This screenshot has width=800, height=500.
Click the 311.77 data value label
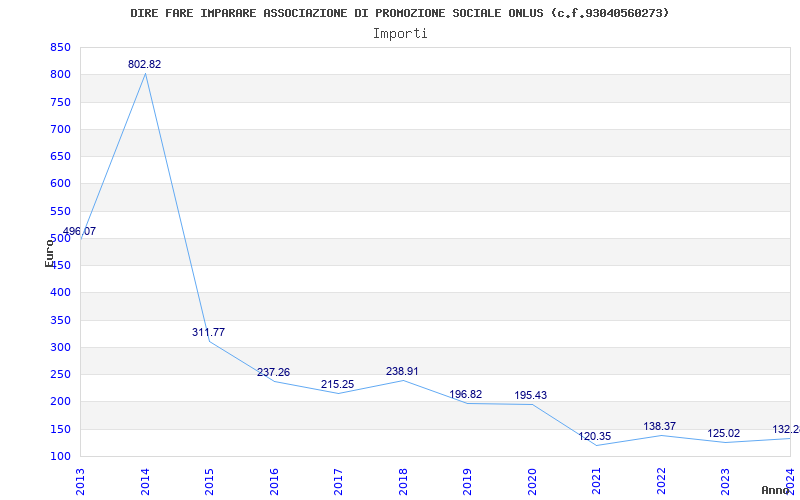point(208,332)
